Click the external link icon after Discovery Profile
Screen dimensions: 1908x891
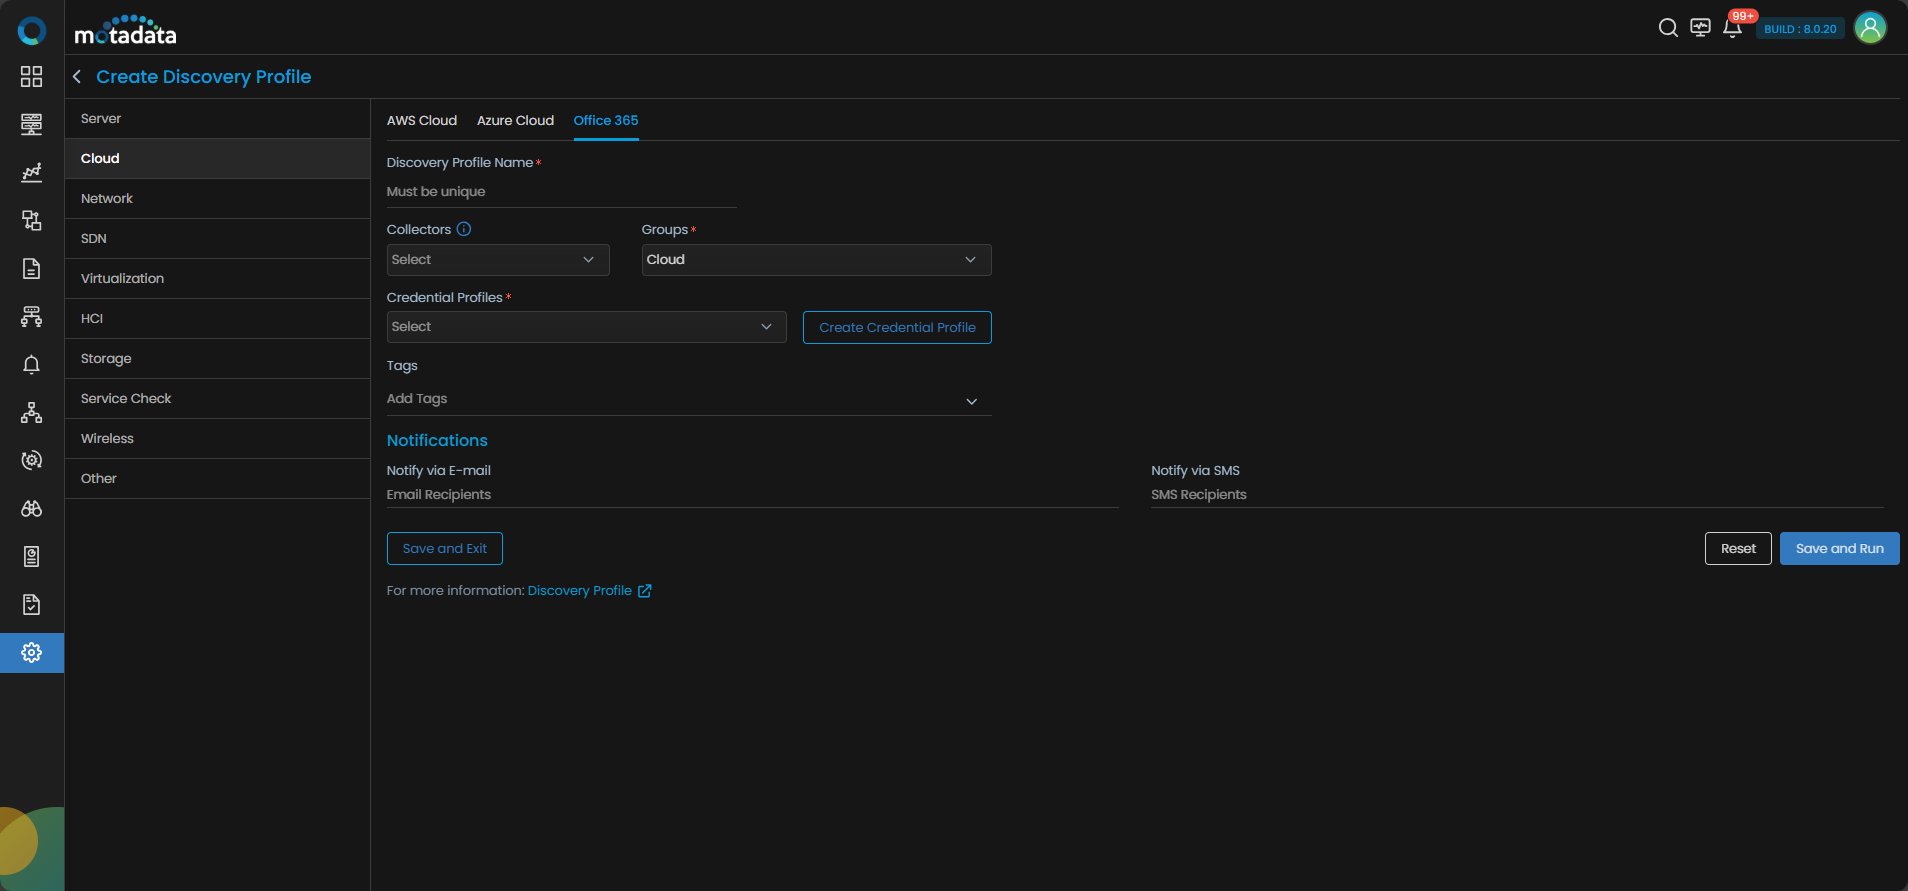(645, 591)
